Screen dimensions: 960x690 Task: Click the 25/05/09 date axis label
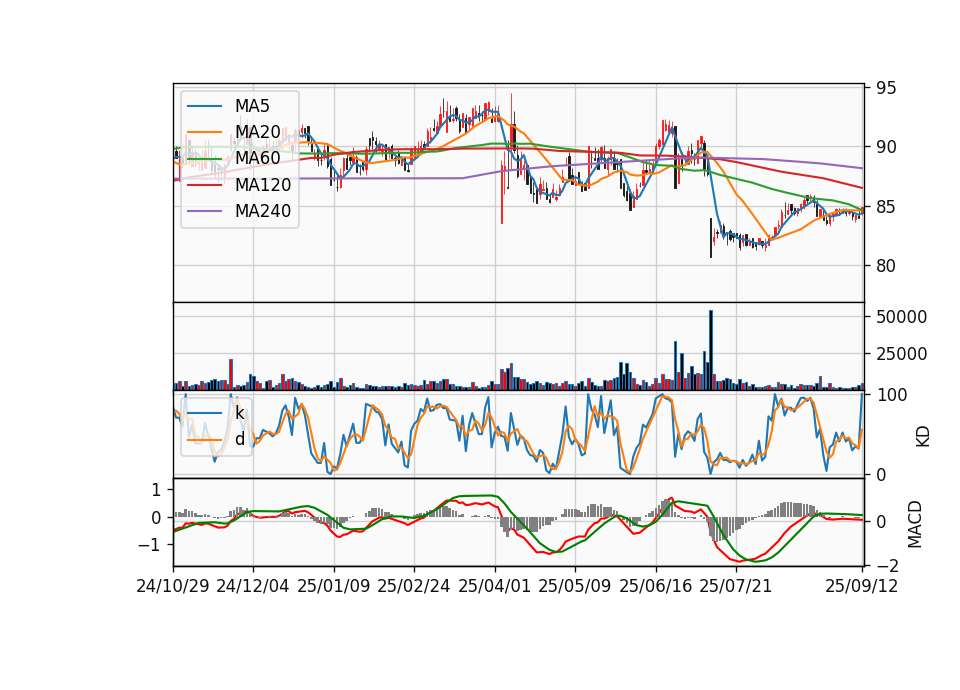point(575,586)
